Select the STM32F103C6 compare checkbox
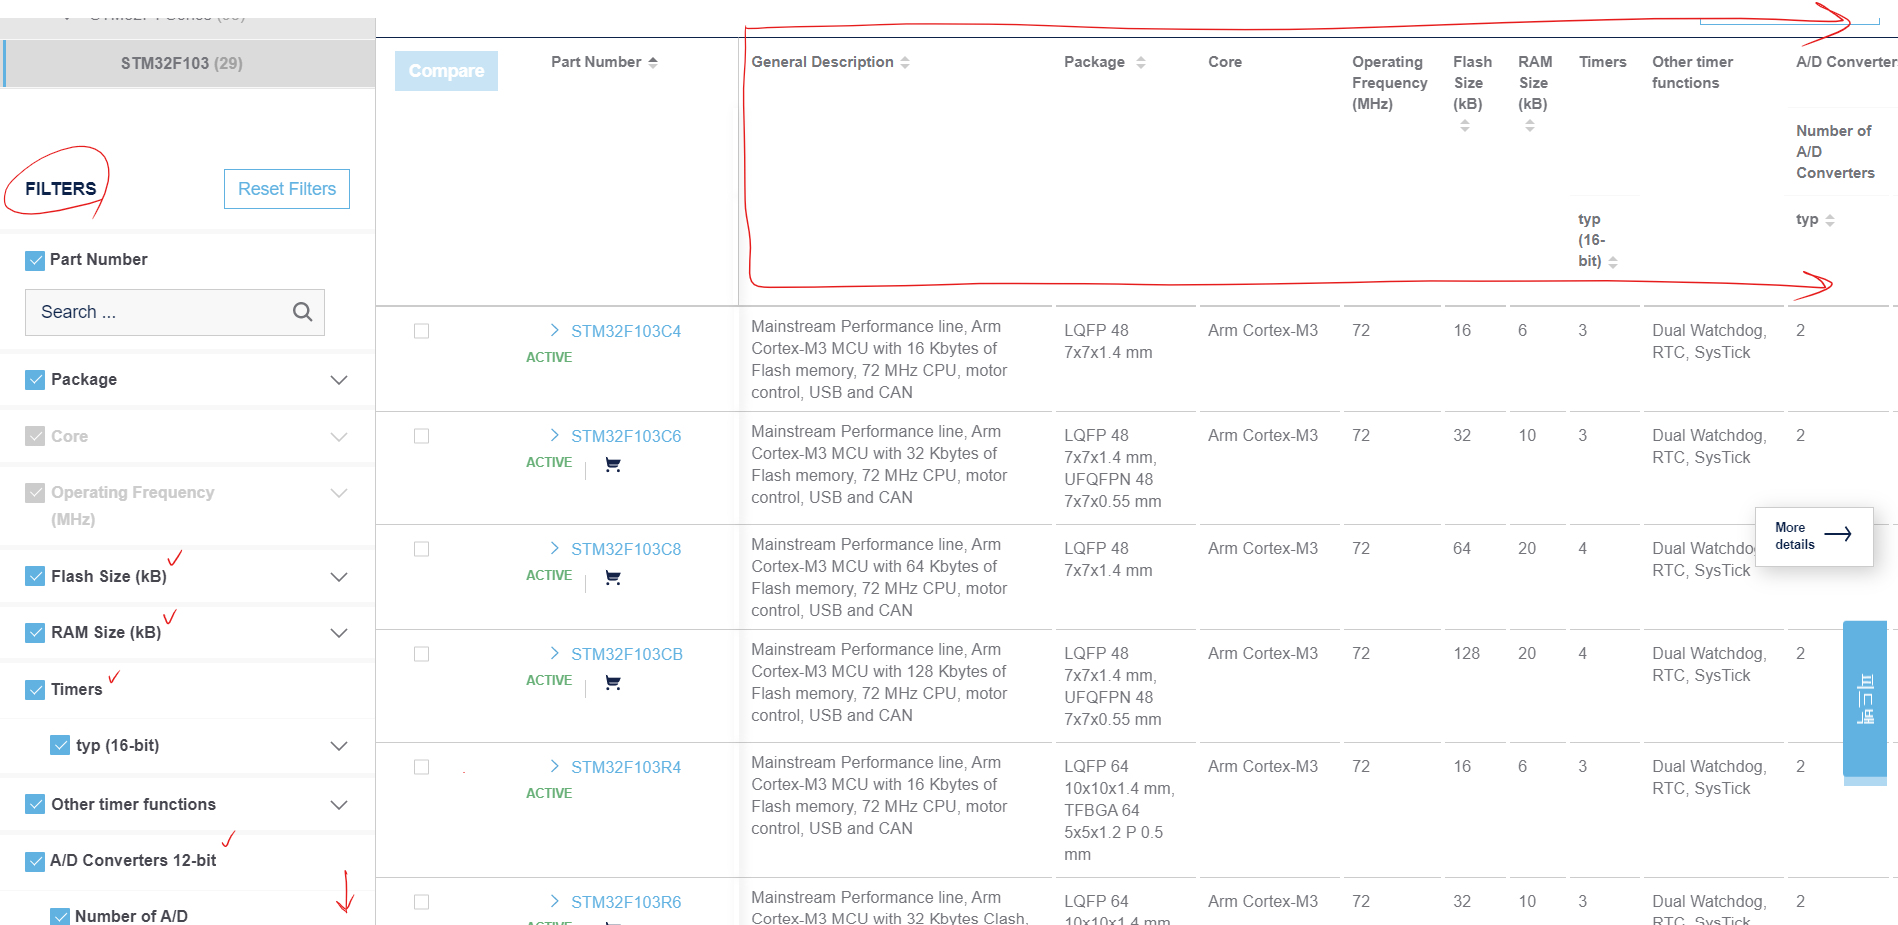 click(422, 436)
